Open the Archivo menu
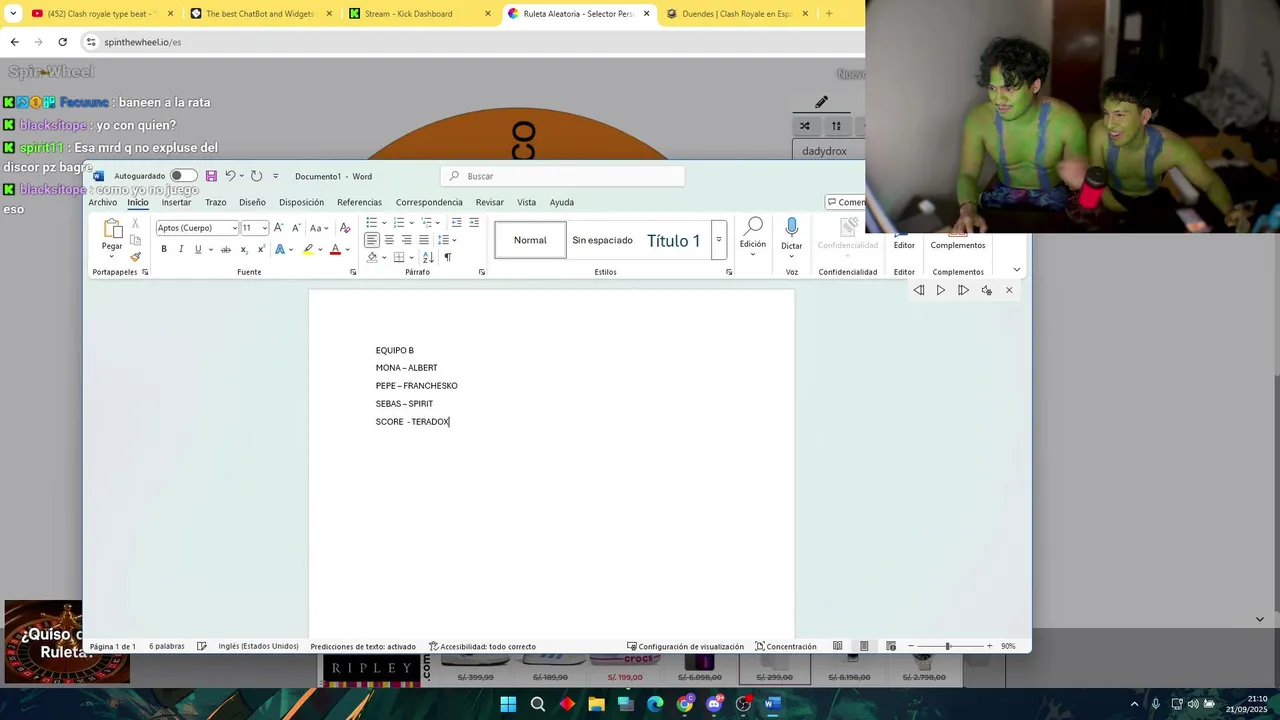 pyautogui.click(x=102, y=202)
